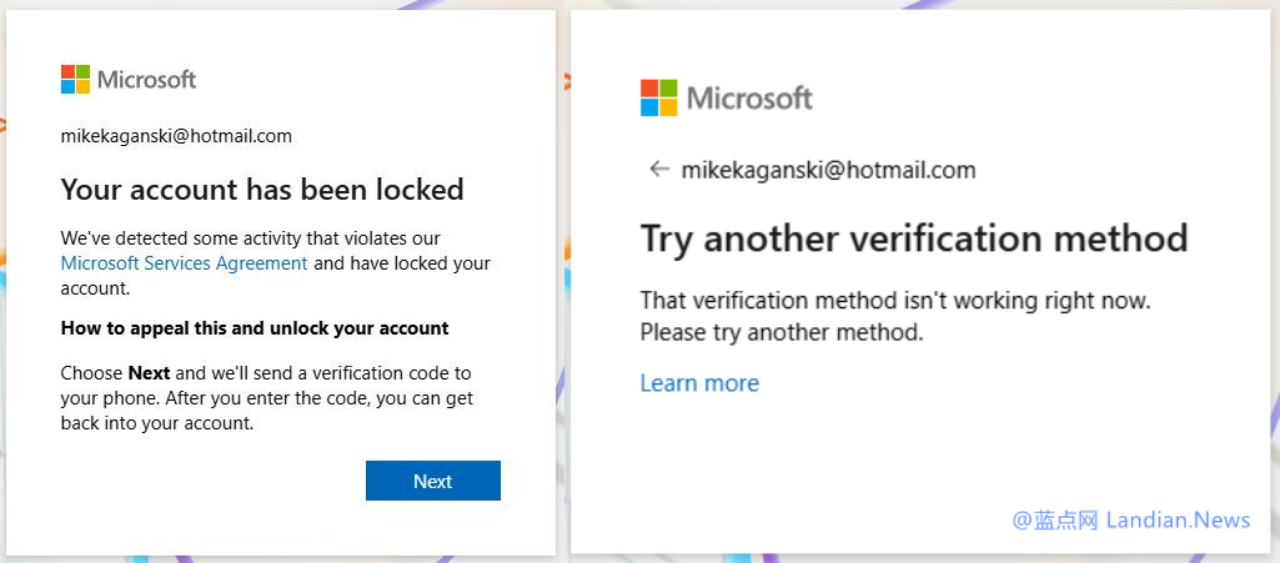1280x563 pixels.
Task: Click the "Your account has been locked" heading
Action: pyautogui.click(x=262, y=190)
